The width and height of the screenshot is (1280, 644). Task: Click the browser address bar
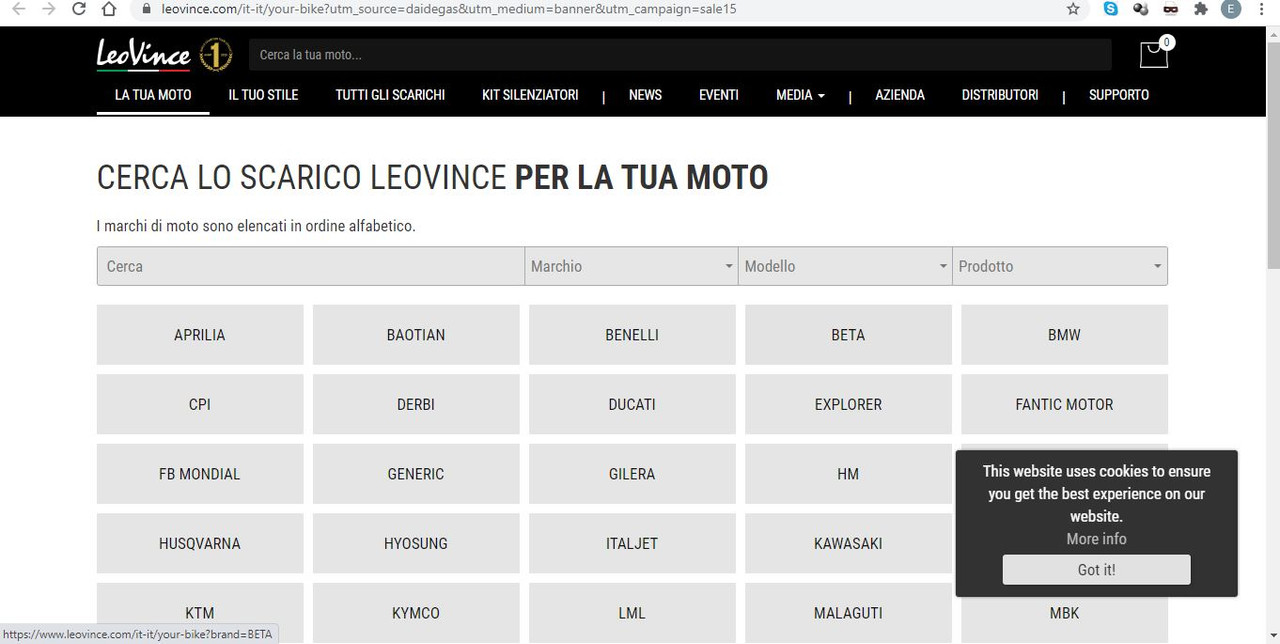600,9
